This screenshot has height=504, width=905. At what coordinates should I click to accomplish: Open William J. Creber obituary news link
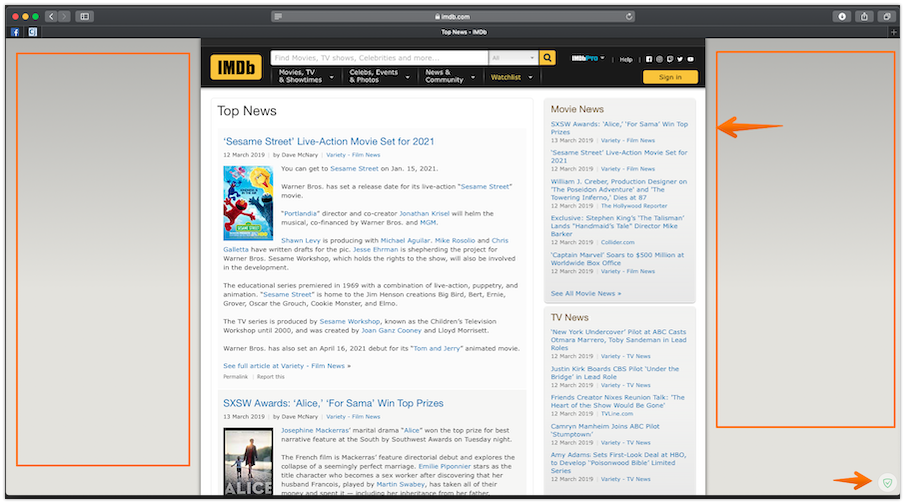click(x=619, y=189)
